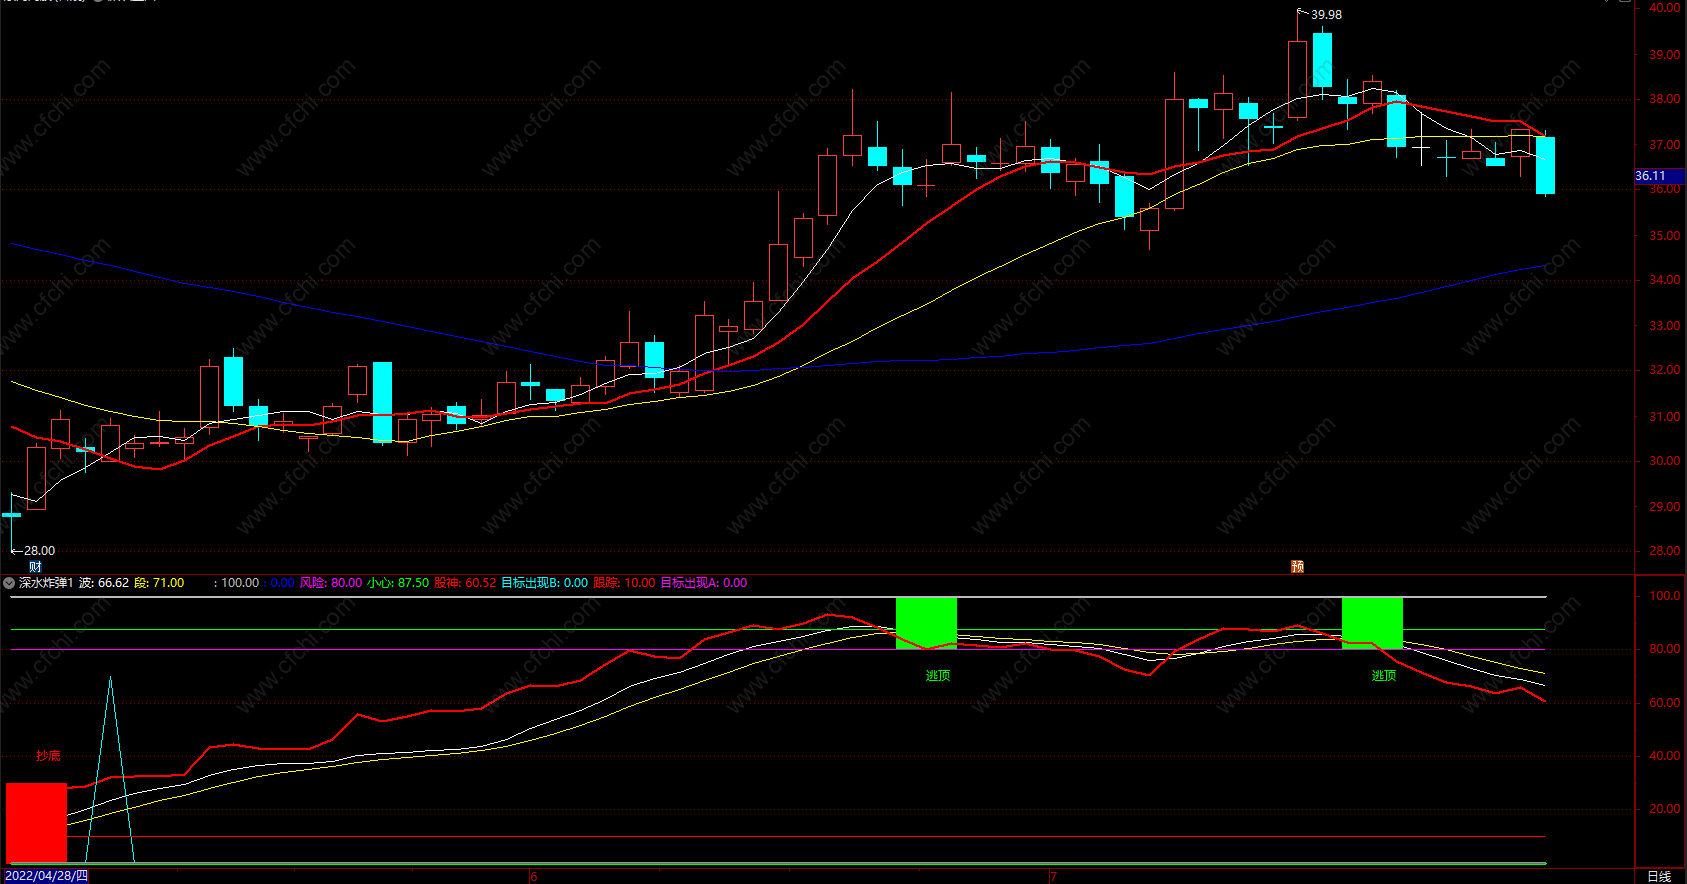This screenshot has width=1687, height=884.
Task: Click the 目标出现B: 0.00 value
Action: tap(544, 583)
